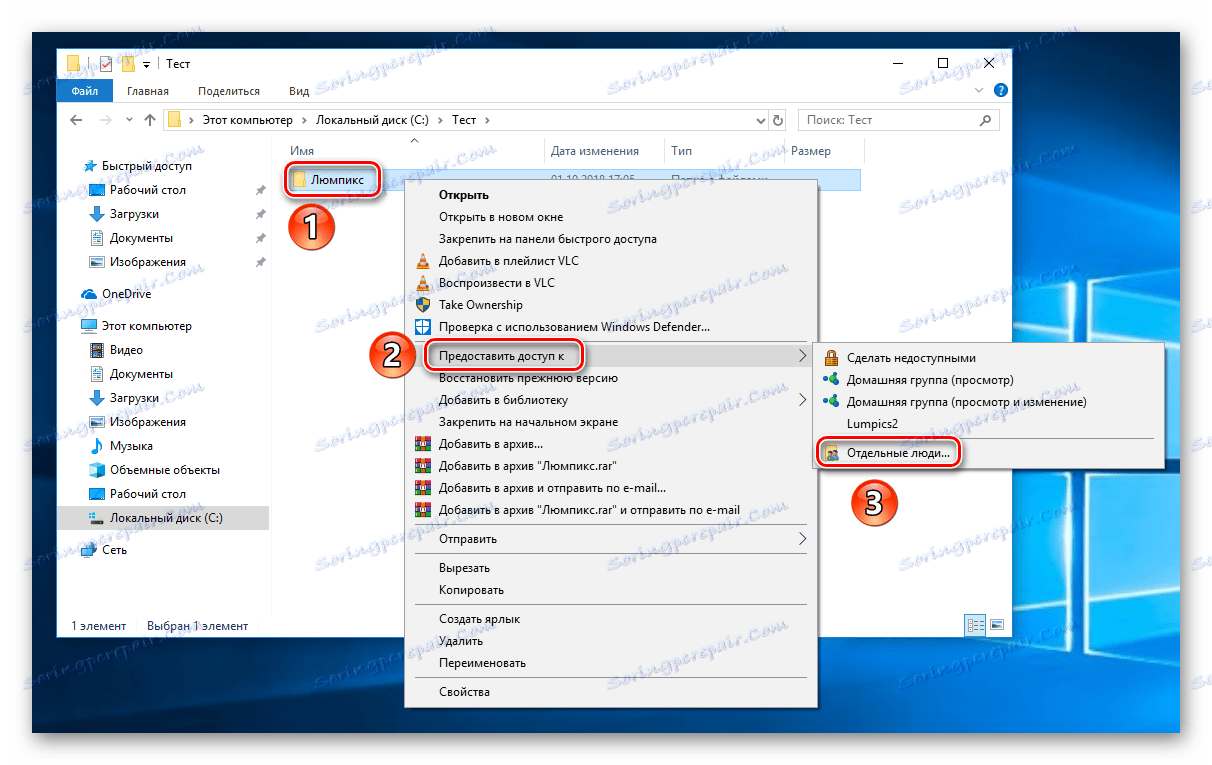Open the Quick Access Toolbar customization dropdown
The width and height of the screenshot is (1212, 765).
tap(145, 63)
